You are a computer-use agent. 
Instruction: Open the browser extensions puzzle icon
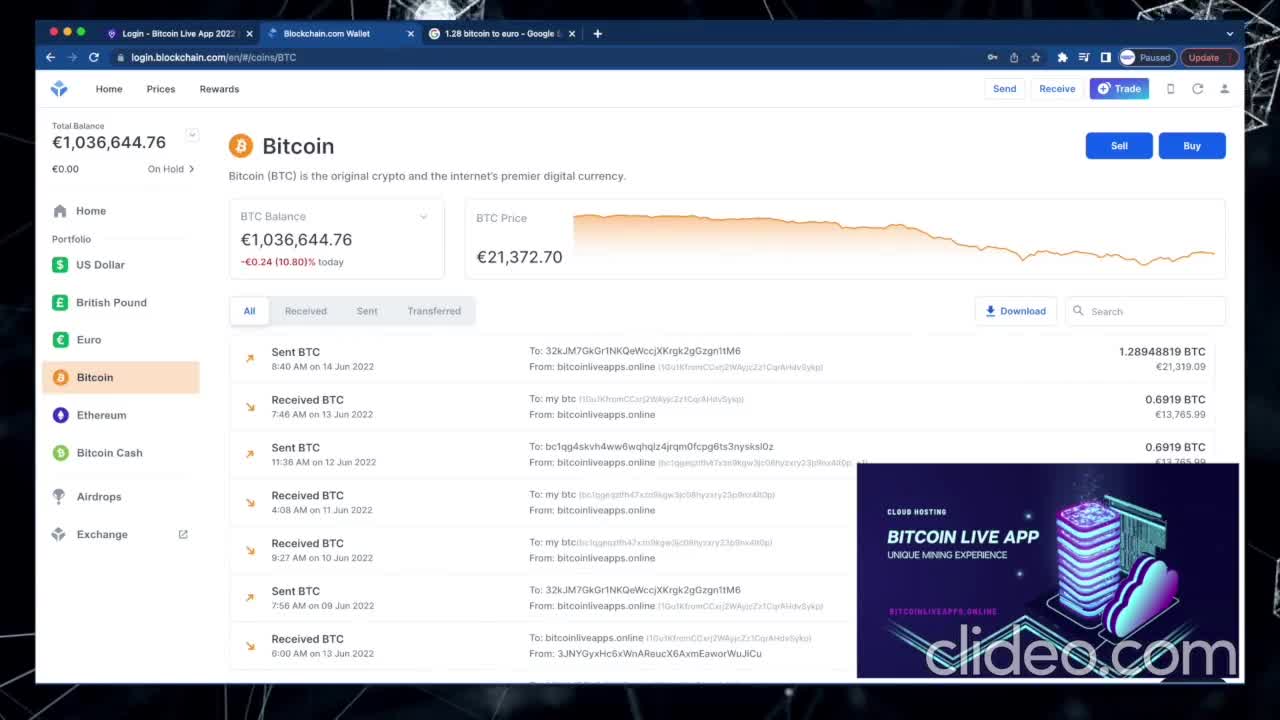coord(1062,57)
